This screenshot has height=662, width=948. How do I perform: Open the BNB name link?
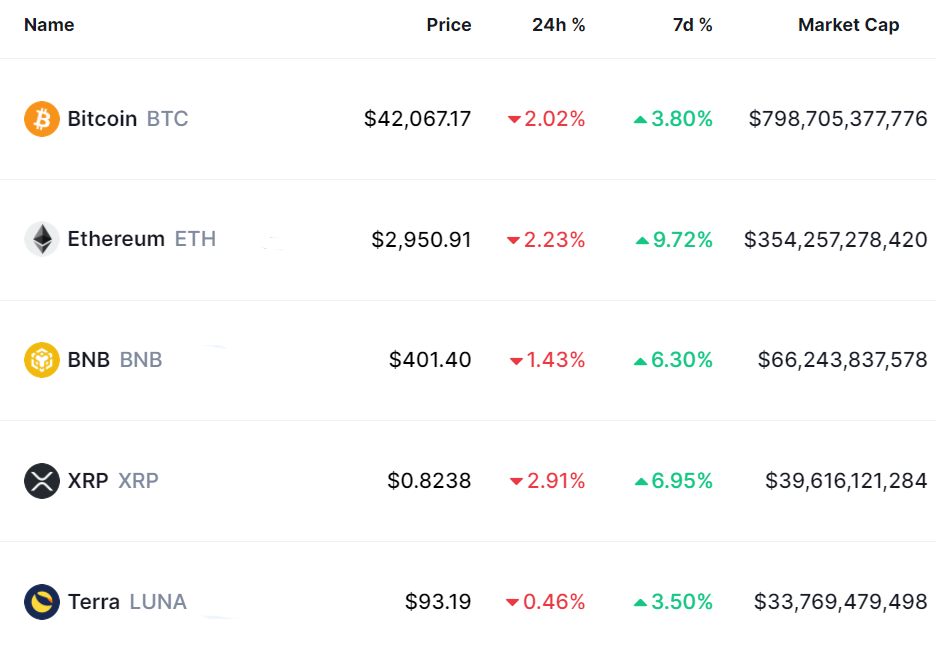pos(89,360)
